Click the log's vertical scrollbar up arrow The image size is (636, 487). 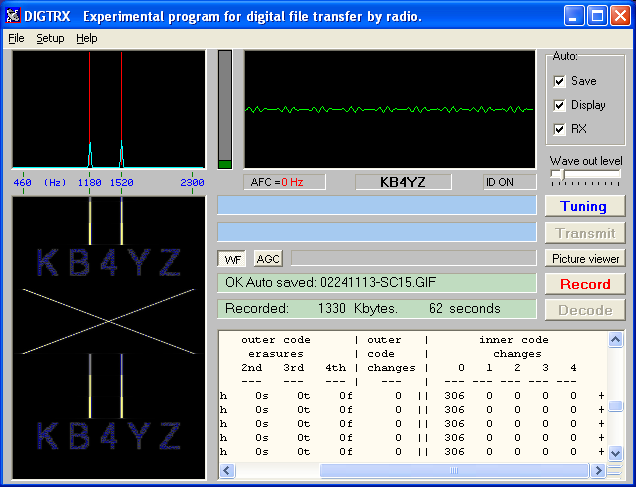[x=616, y=341]
